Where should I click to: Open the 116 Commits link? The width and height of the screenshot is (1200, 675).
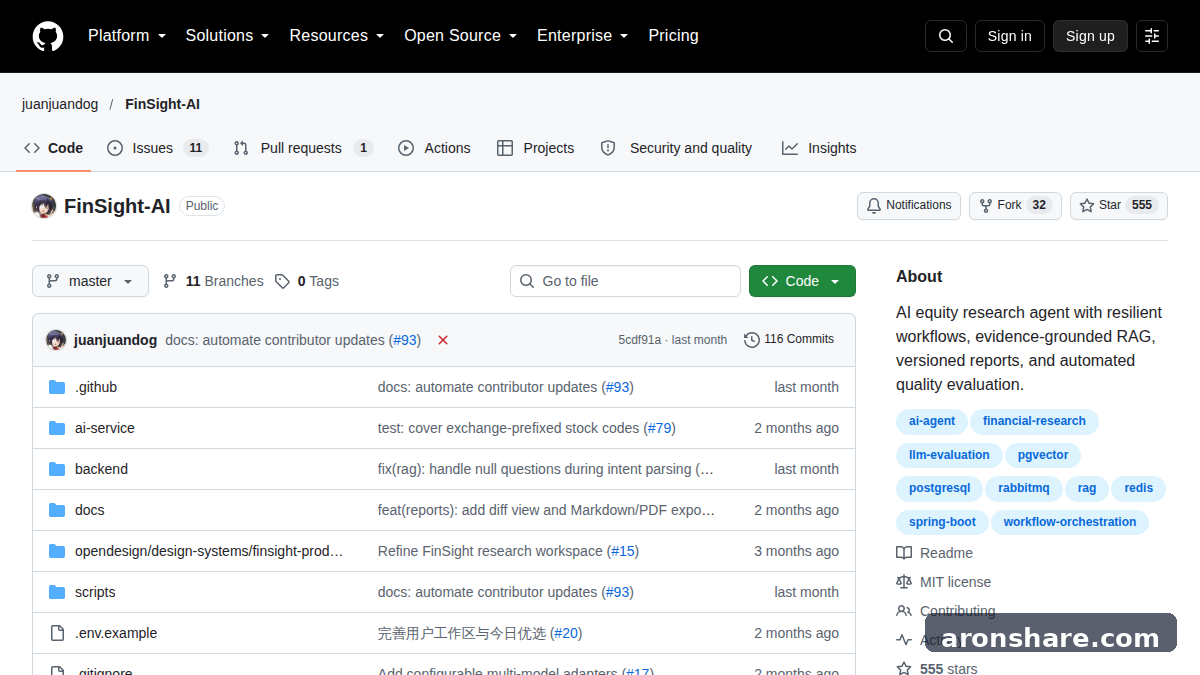pyautogui.click(x=789, y=340)
